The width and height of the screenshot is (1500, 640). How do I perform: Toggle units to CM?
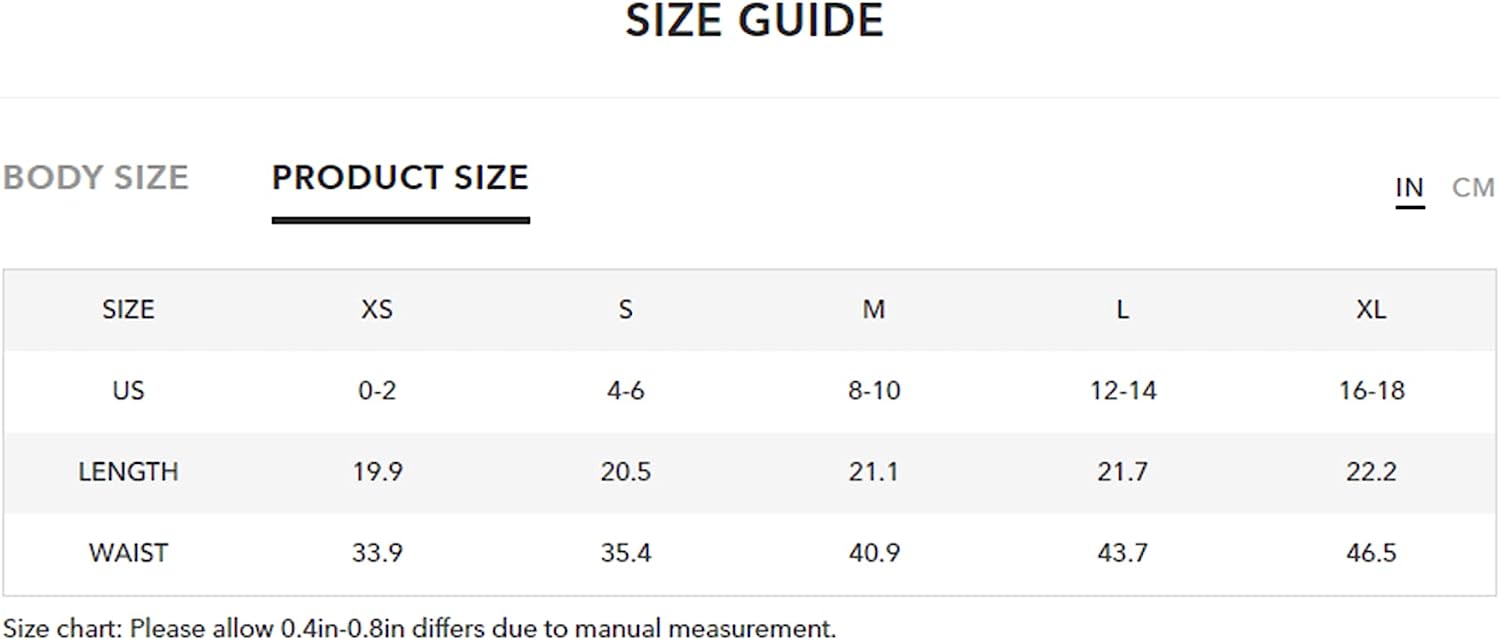point(1473,187)
